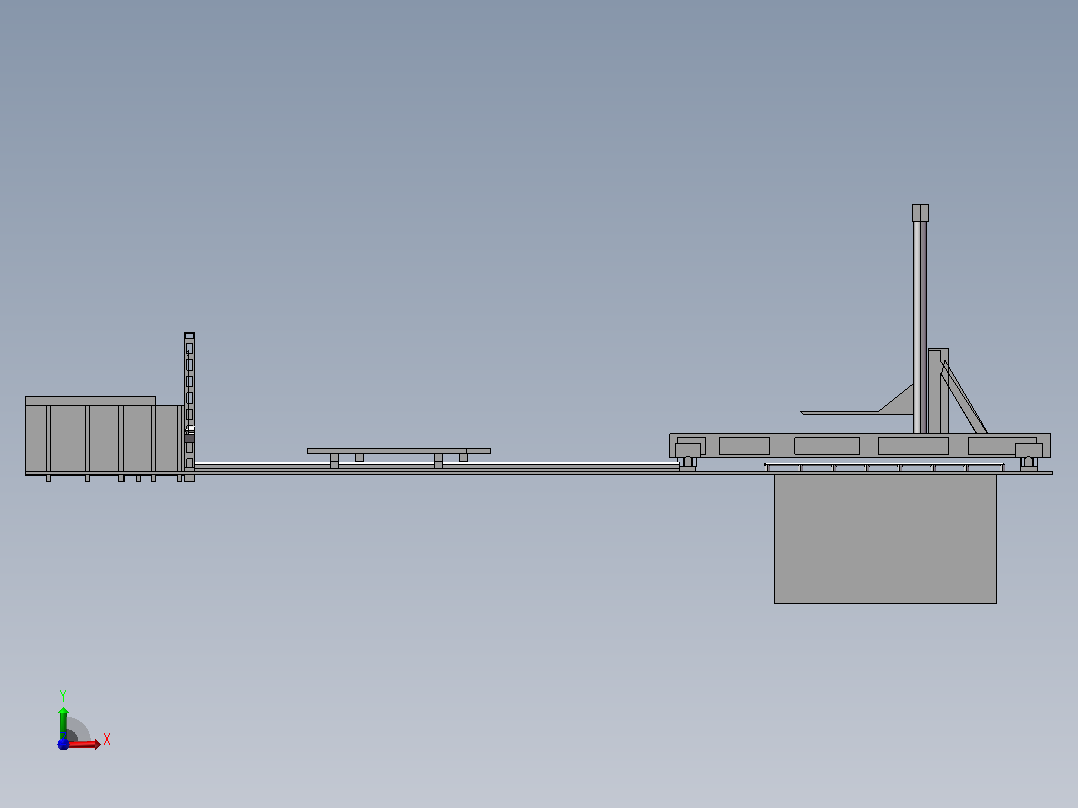Select the right wheel bracket of the carriage

1029,455
